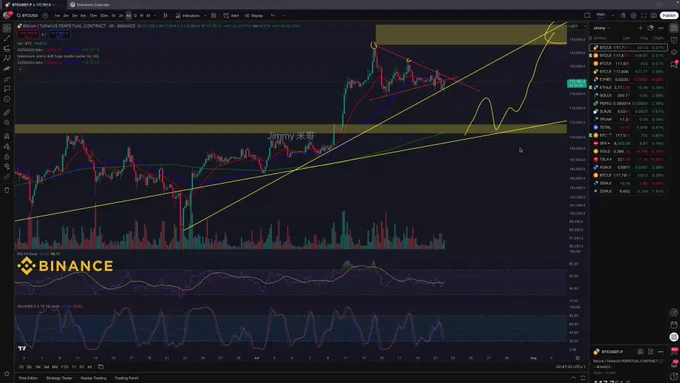Select the zoom in tool in left sidebar
The width and height of the screenshot is (680, 383).
click(x=7, y=123)
